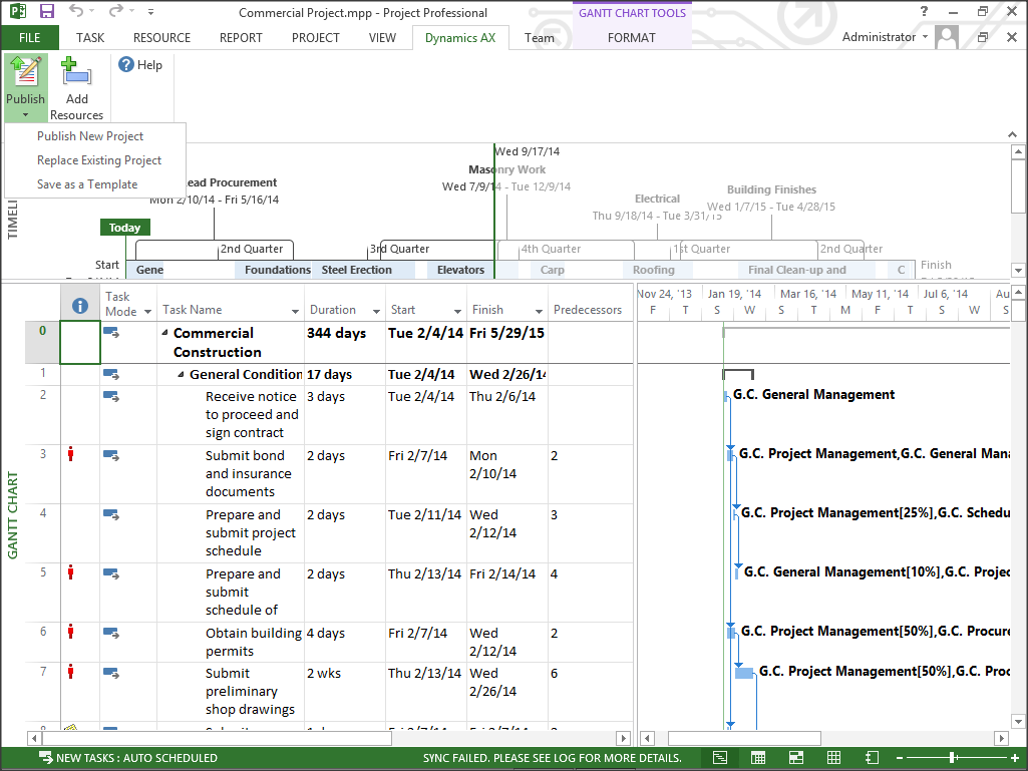Switch to Resource Sheet view in status bar

pyautogui.click(x=833, y=758)
